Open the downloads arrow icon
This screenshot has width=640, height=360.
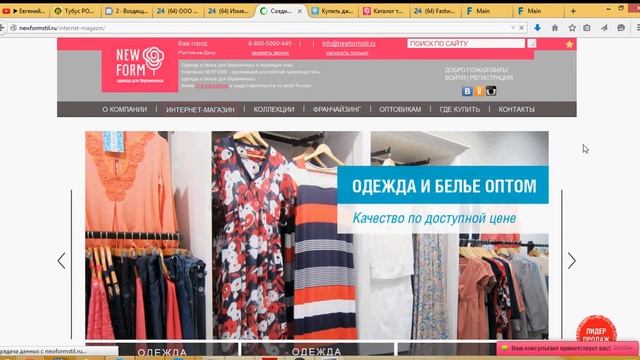pos(538,28)
